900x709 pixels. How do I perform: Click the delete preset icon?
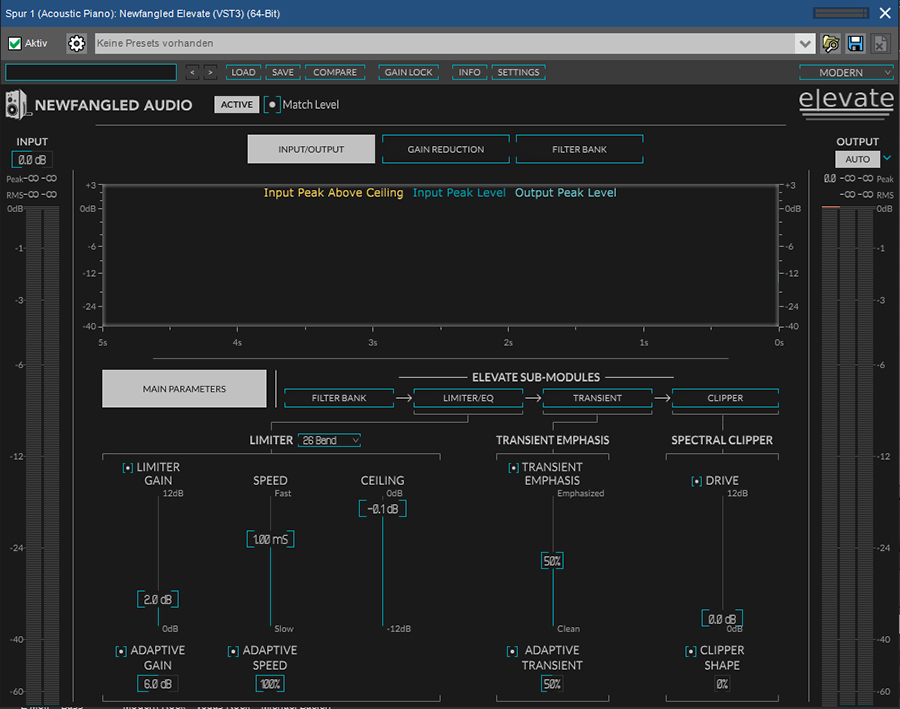click(880, 44)
